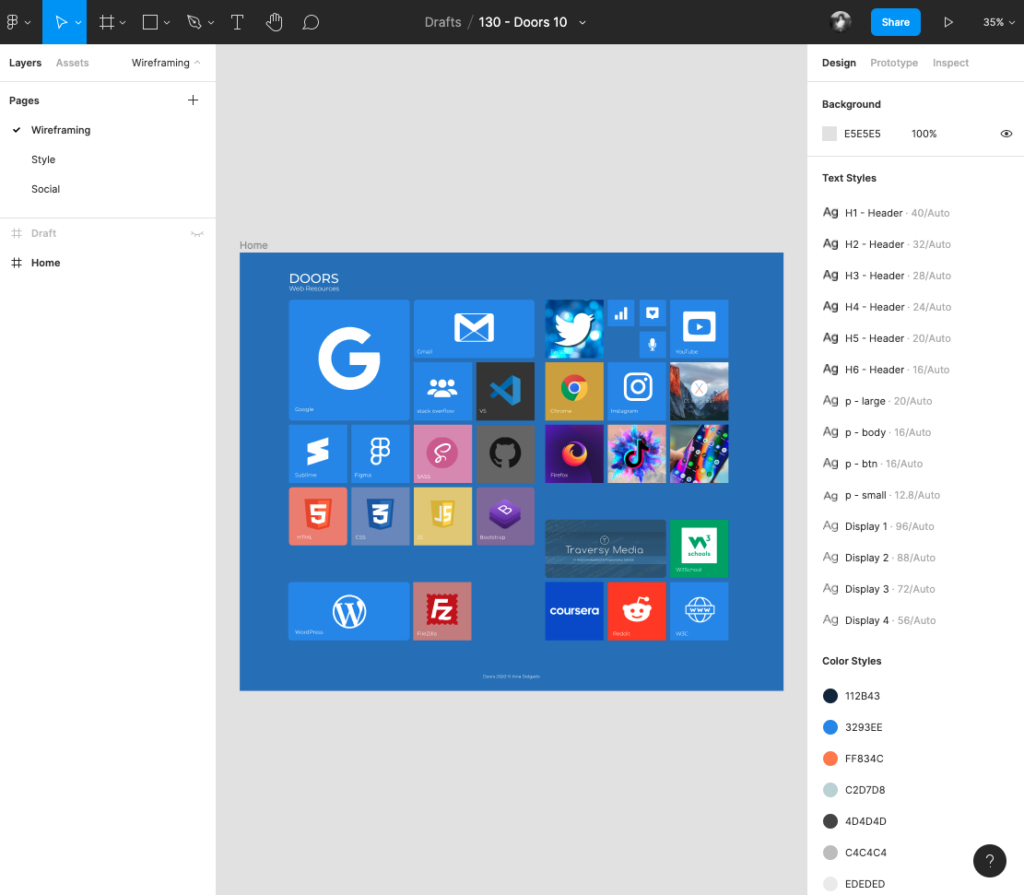The image size is (1024, 895).
Task: Click the YouTube tile
Action: pyautogui.click(x=699, y=329)
